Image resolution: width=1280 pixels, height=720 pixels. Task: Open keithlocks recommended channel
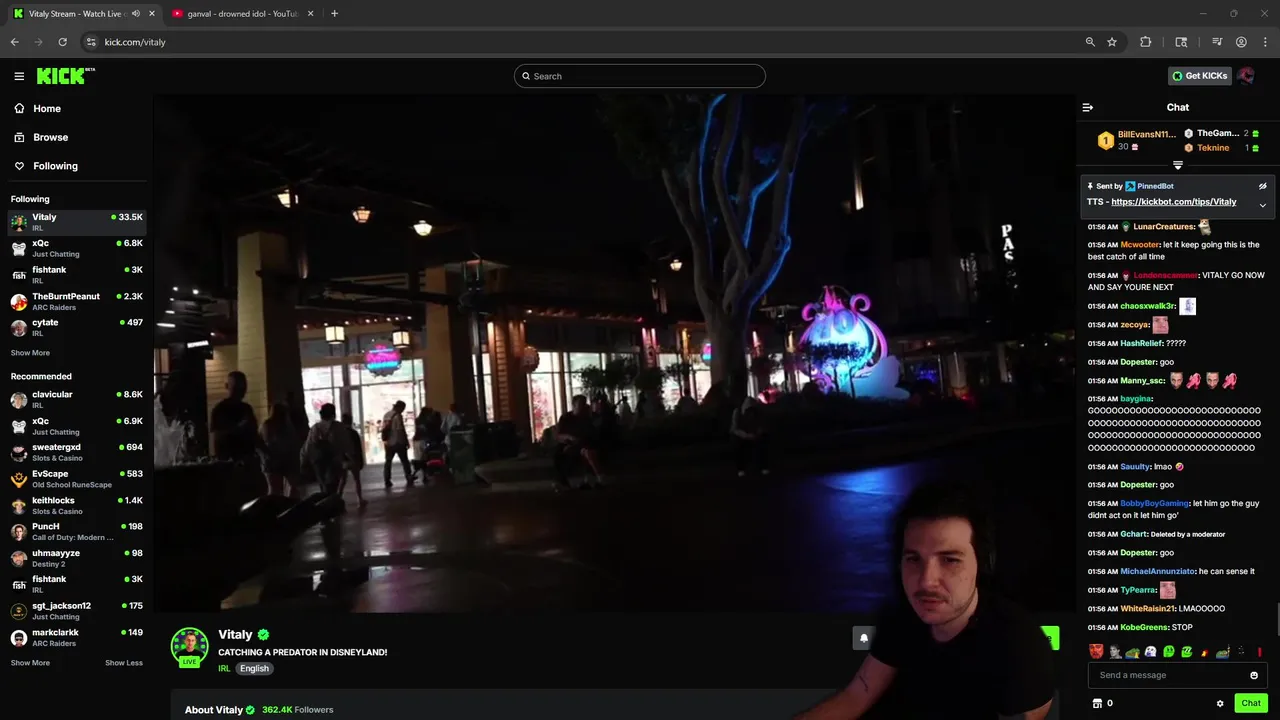coord(78,505)
